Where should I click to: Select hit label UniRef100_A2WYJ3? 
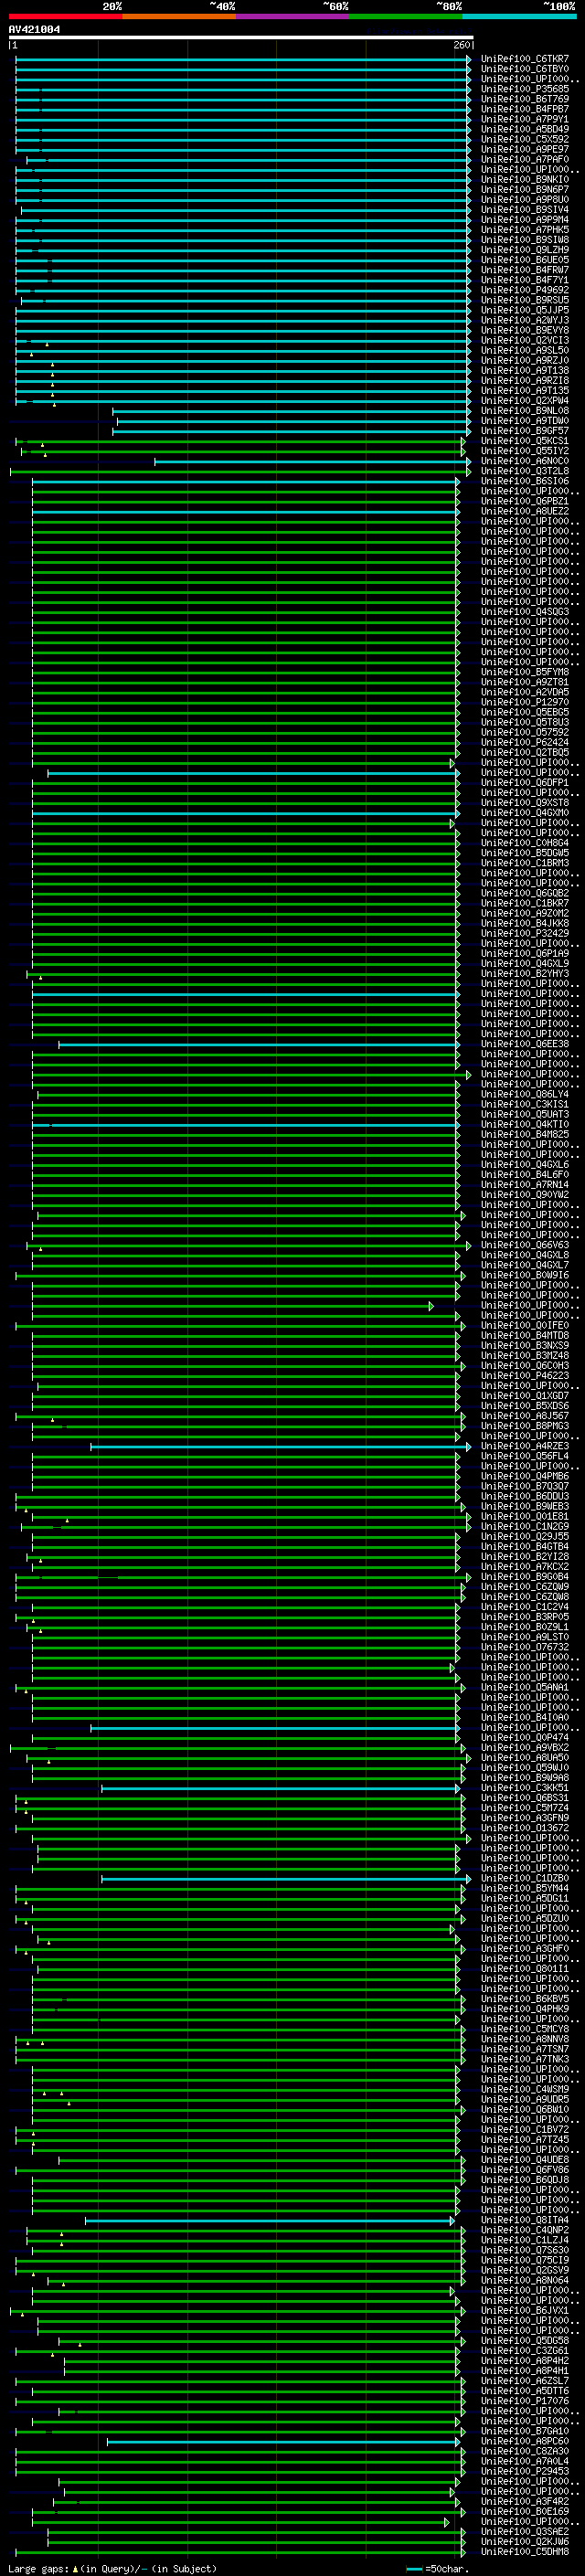coord(525,320)
